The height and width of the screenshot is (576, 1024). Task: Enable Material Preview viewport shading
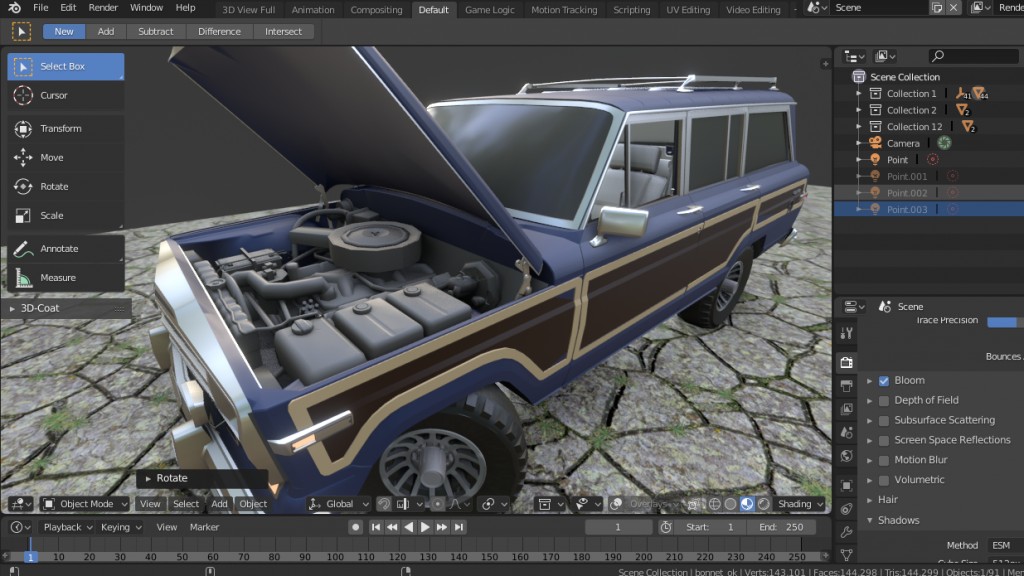click(747, 504)
